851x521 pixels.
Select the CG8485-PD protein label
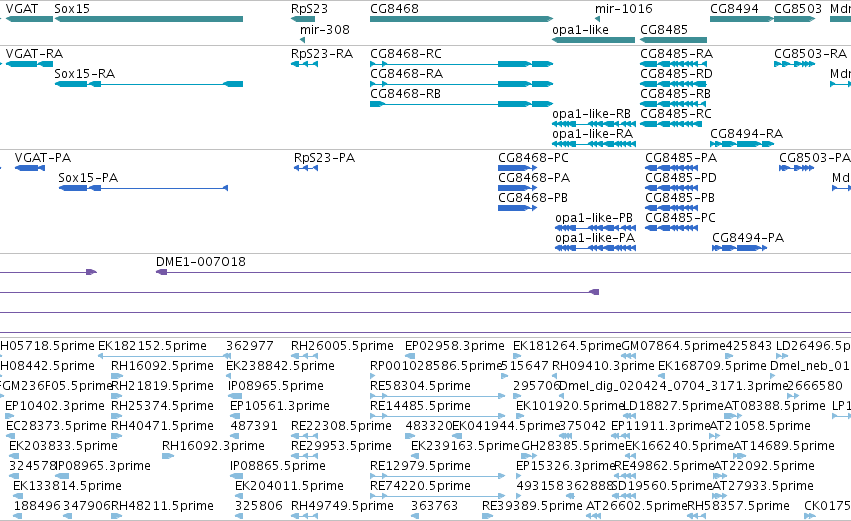point(681,178)
